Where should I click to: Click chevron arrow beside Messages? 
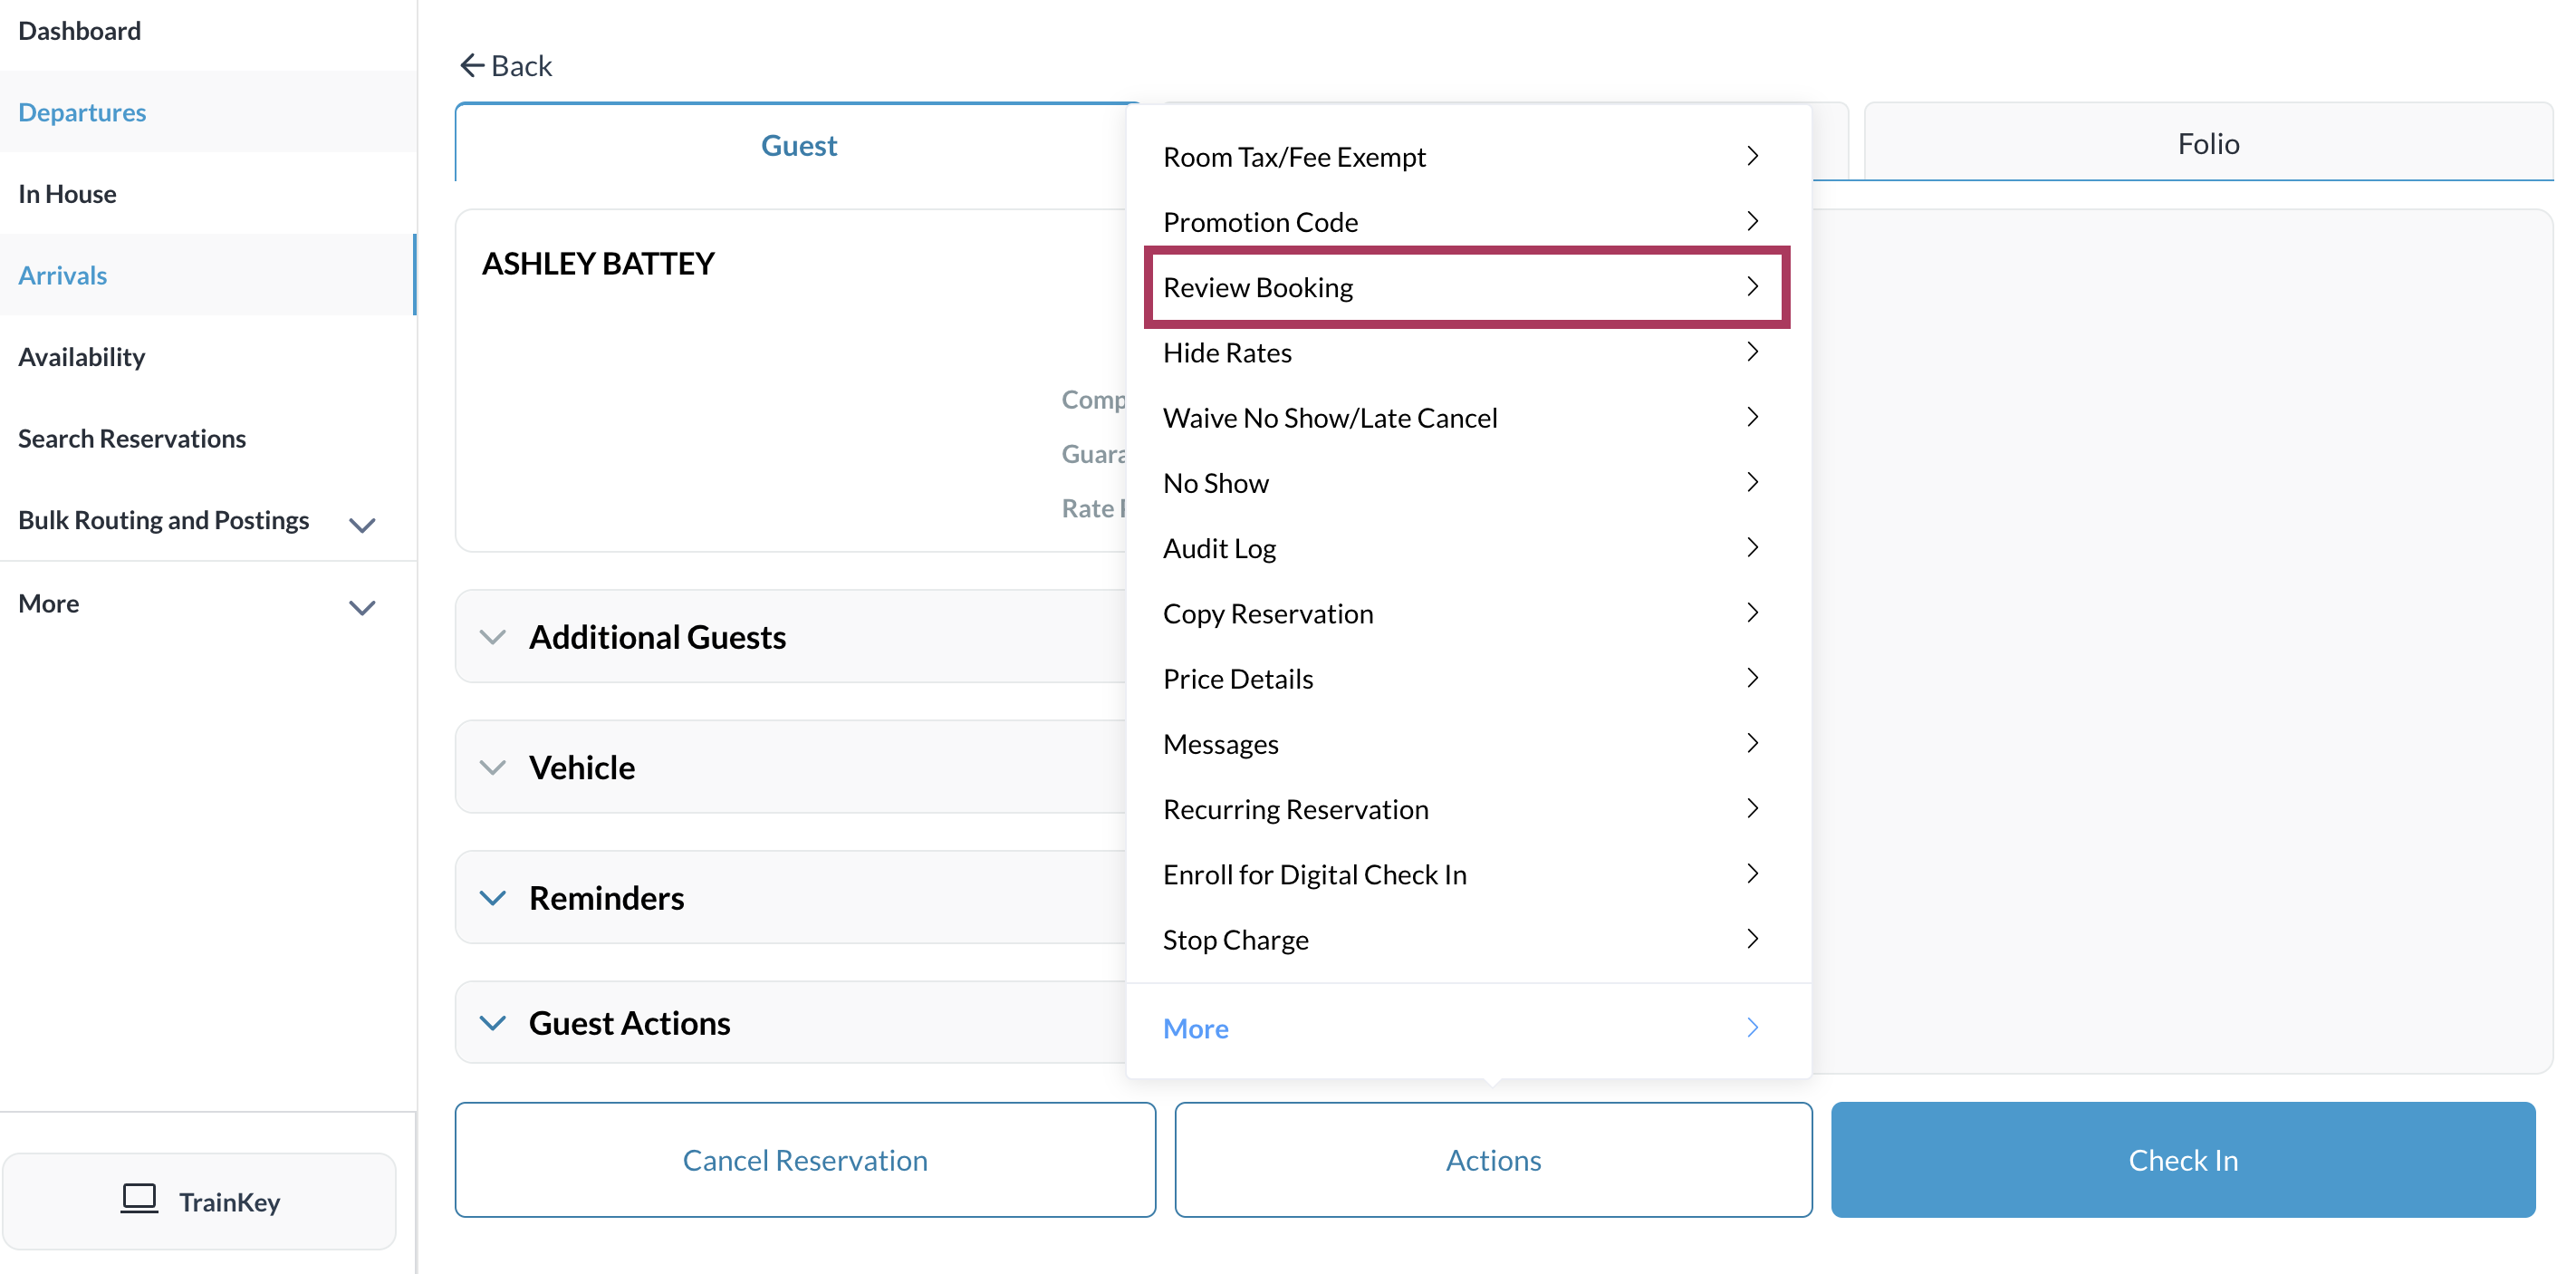1752,743
